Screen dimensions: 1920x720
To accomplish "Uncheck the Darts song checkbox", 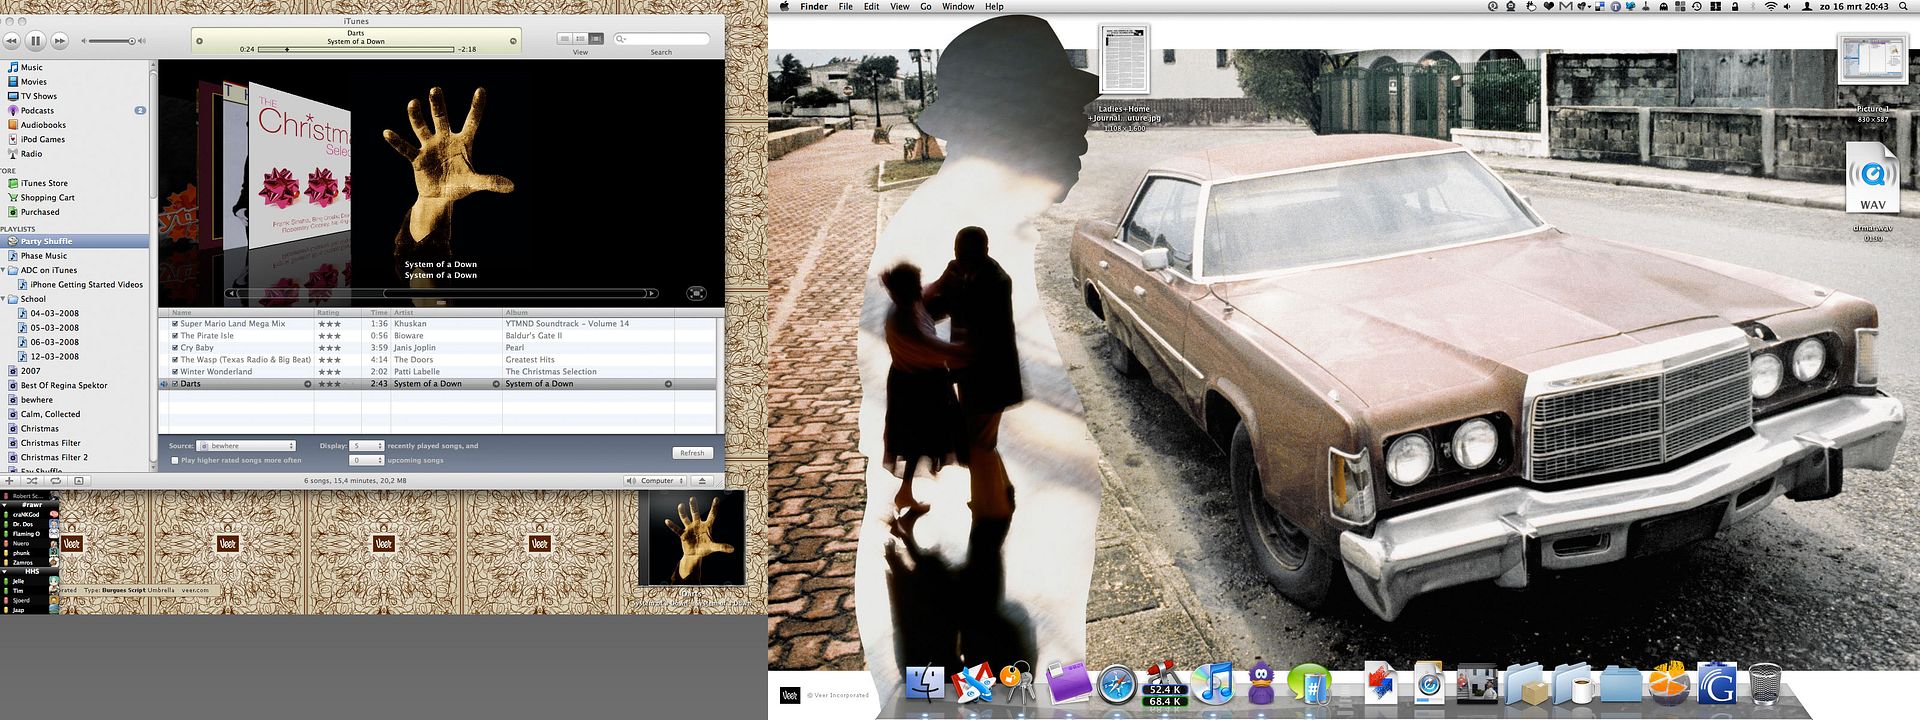I will tap(175, 384).
